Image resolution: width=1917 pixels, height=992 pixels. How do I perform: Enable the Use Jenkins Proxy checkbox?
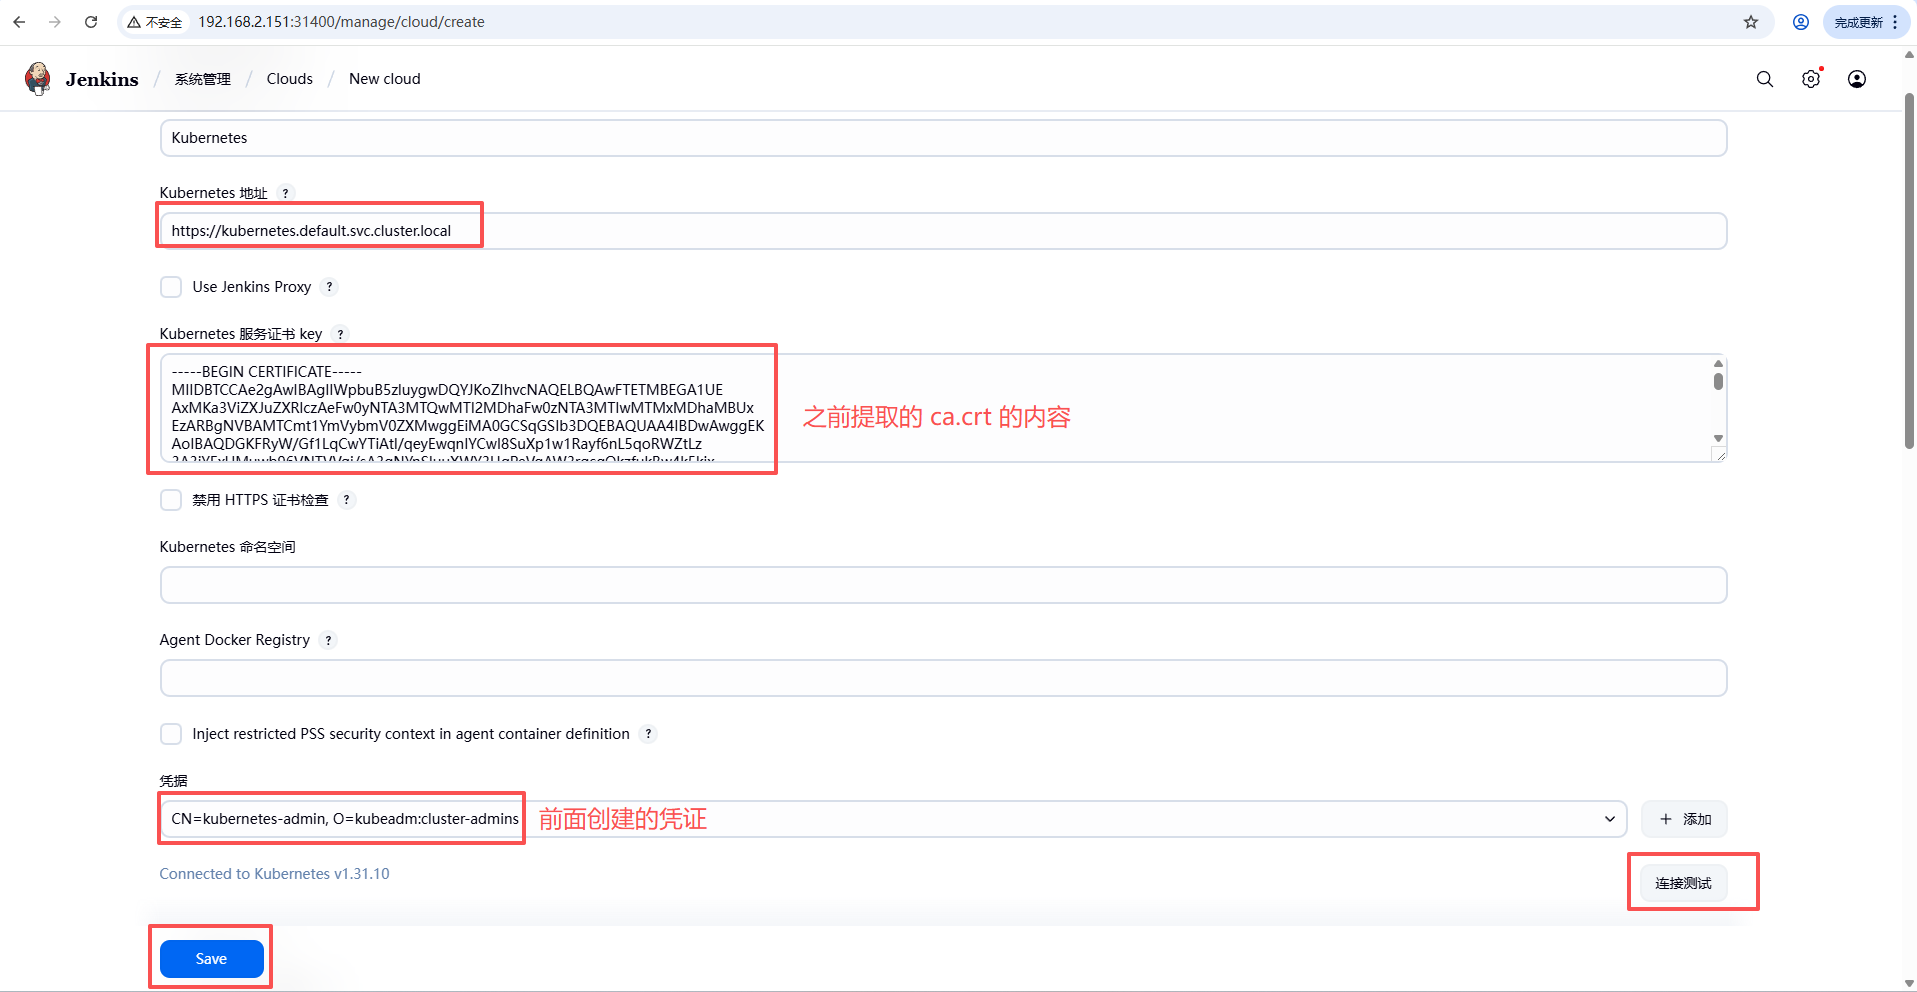click(171, 287)
